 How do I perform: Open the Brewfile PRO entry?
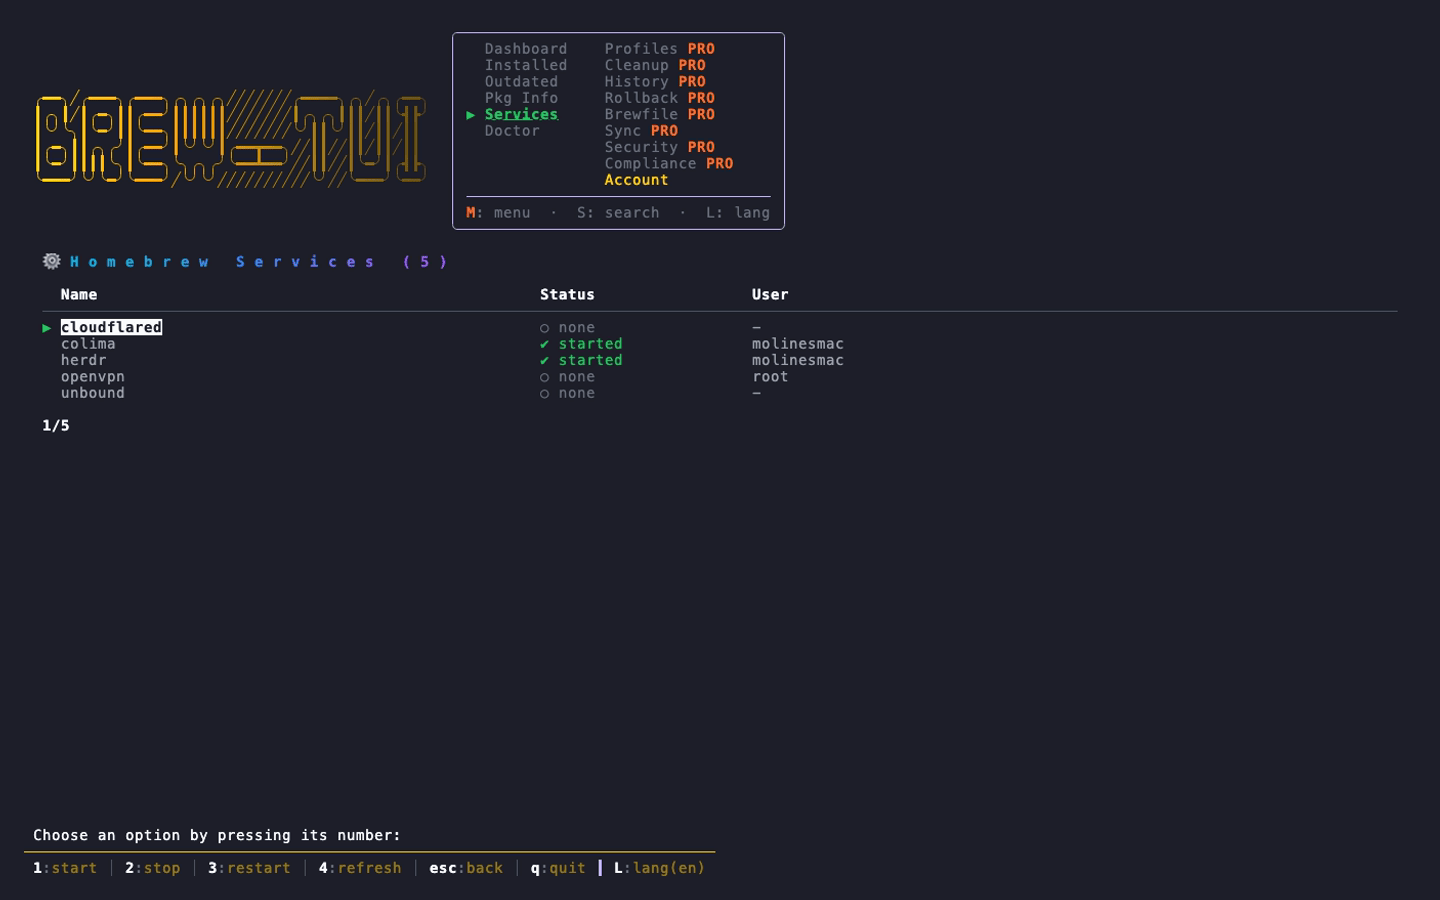(x=660, y=114)
